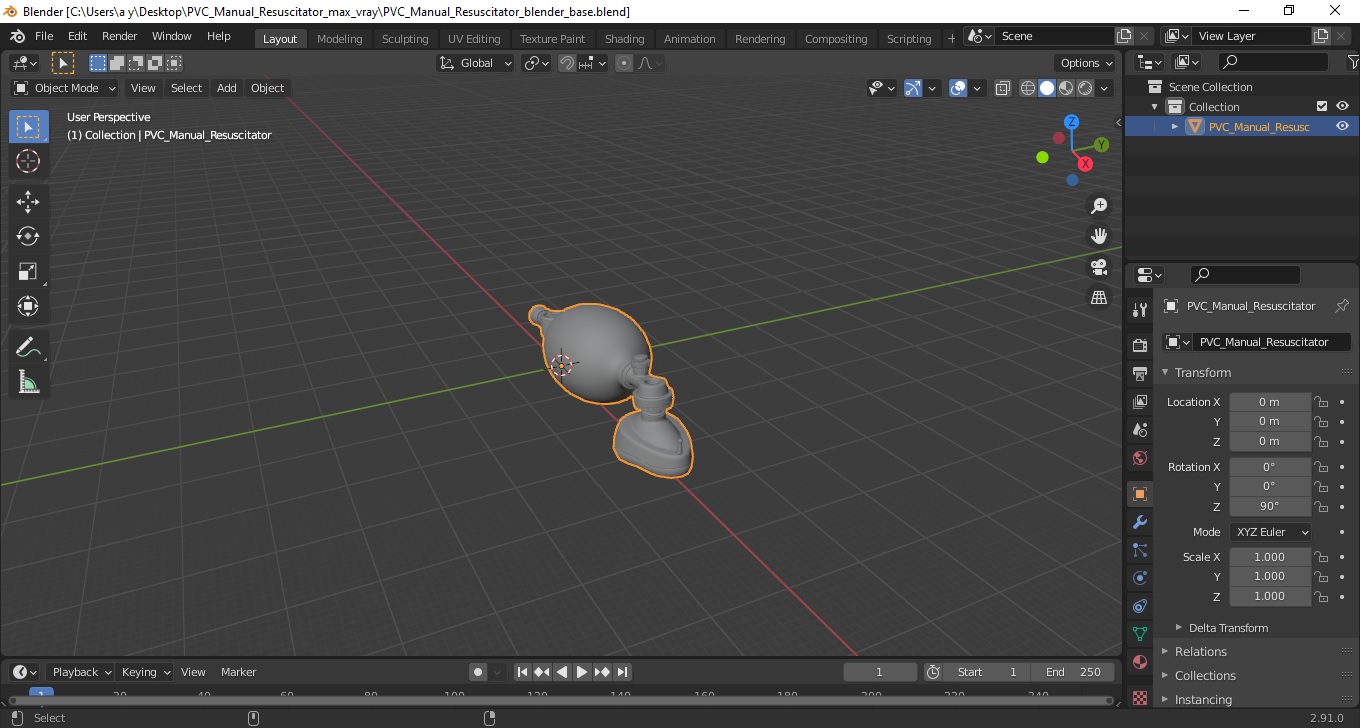Select the Move tool
Viewport: 1360px width, 728px height.
[28, 202]
